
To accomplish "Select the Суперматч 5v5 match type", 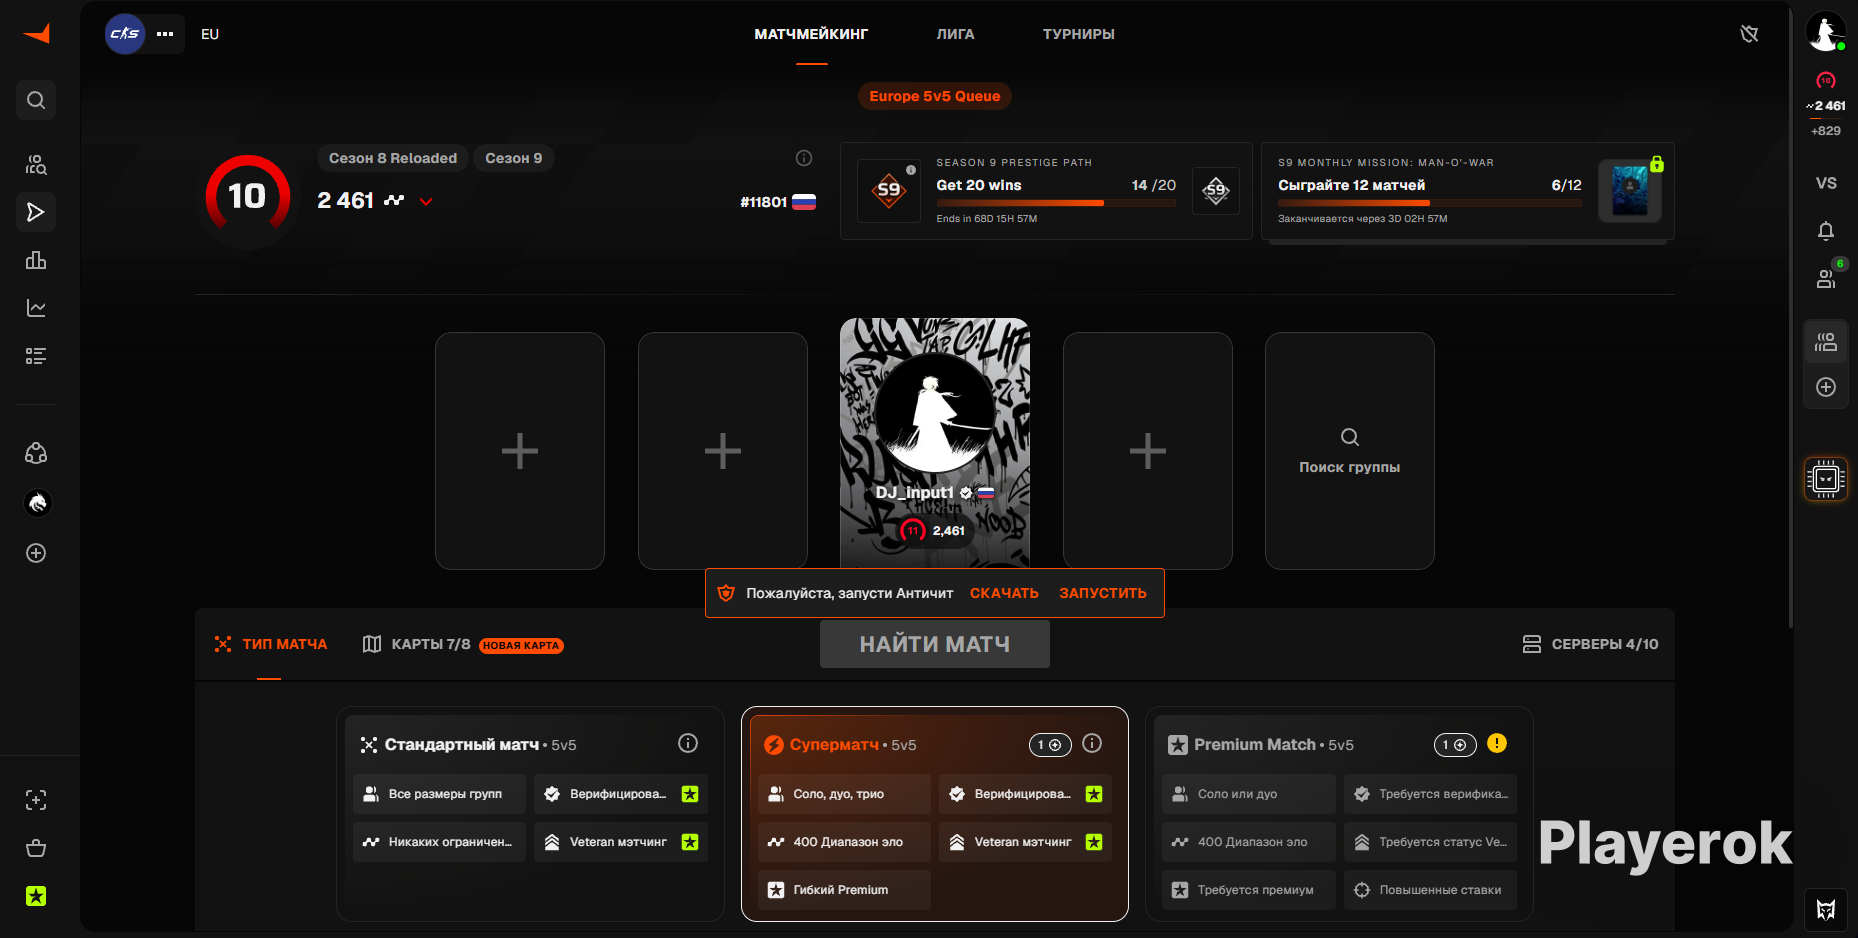I will (x=935, y=814).
